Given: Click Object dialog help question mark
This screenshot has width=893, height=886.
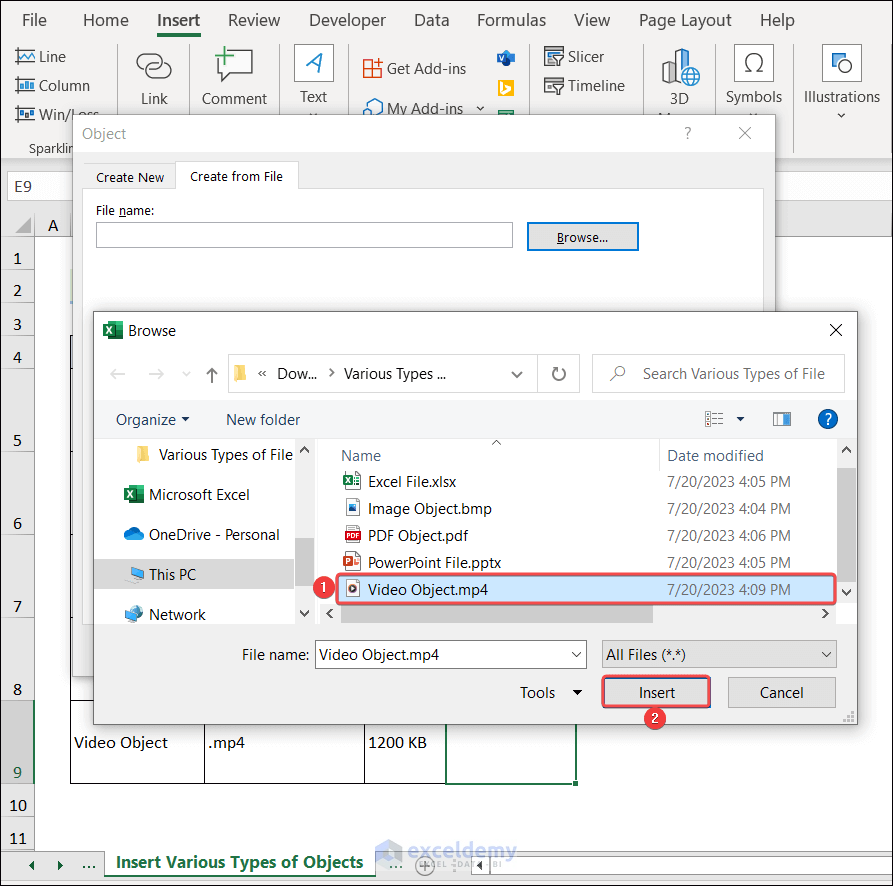Looking at the screenshot, I should click(688, 133).
